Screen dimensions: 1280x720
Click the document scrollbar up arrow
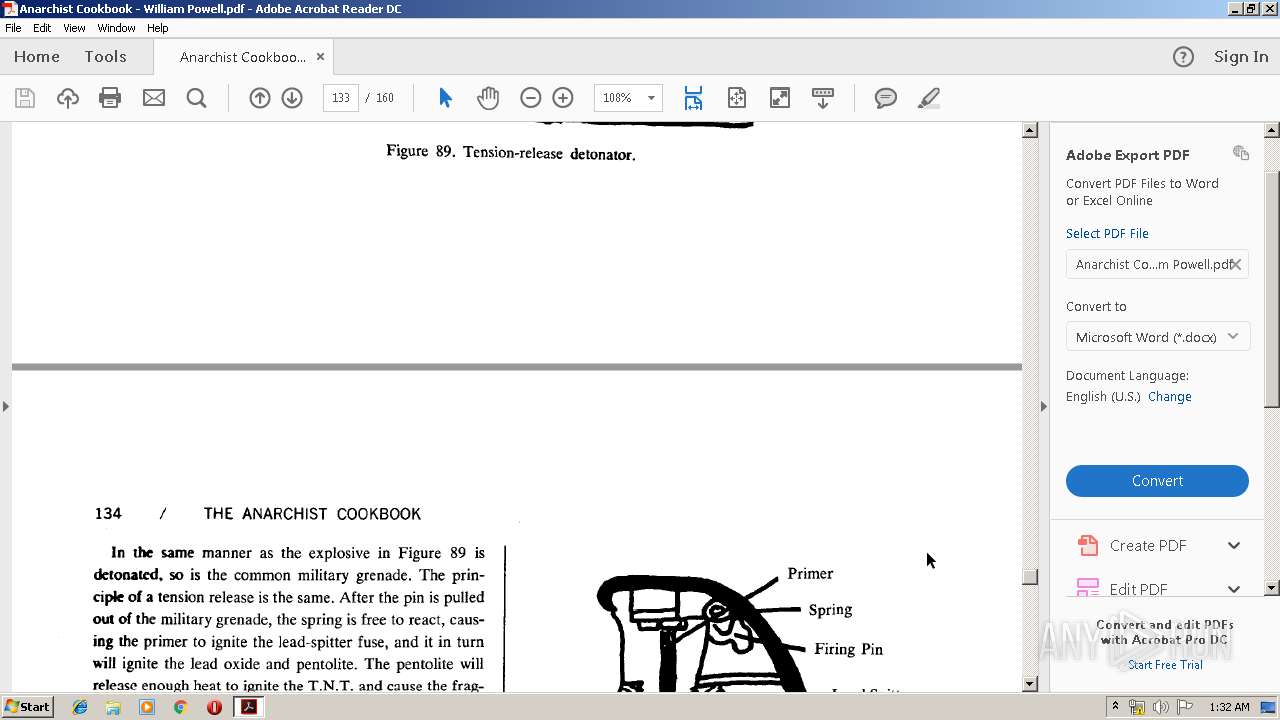[x=1030, y=130]
